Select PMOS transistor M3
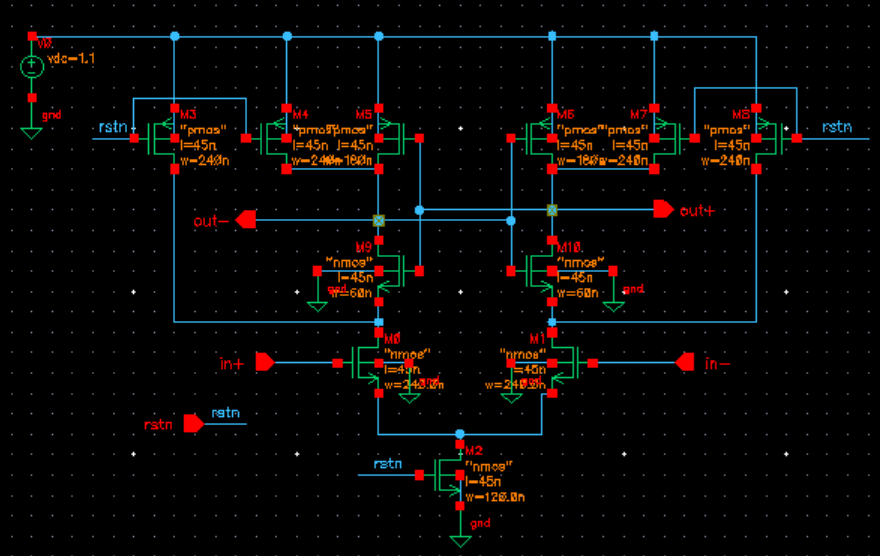Image resolution: width=880 pixels, height=556 pixels. coord(162,139)
